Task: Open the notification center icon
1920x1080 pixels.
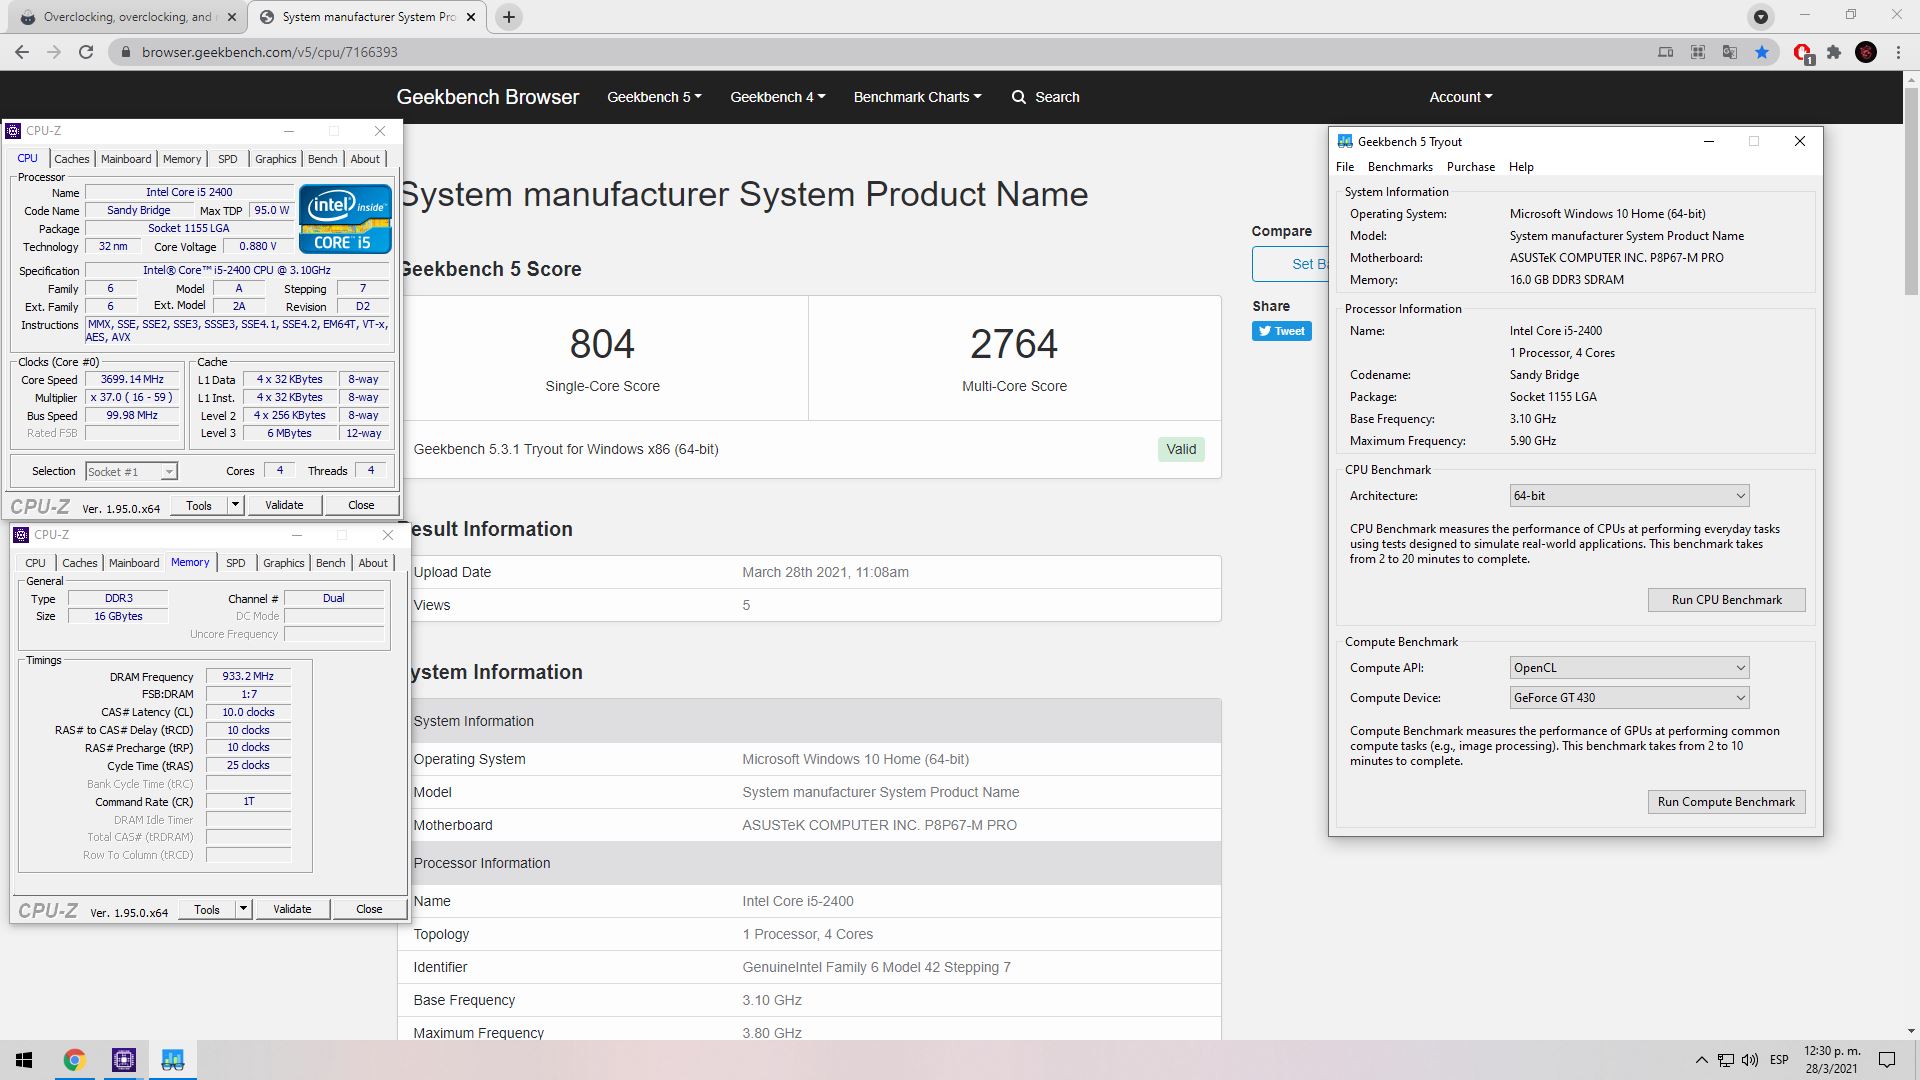Action: click(1887, 1060)
